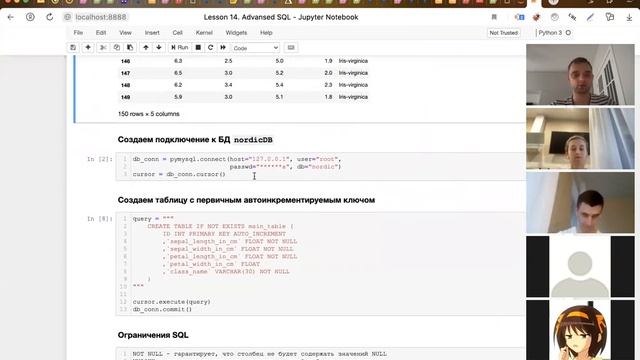Paste cells below icon
640x360 pixels.
[x=130, y=47]
